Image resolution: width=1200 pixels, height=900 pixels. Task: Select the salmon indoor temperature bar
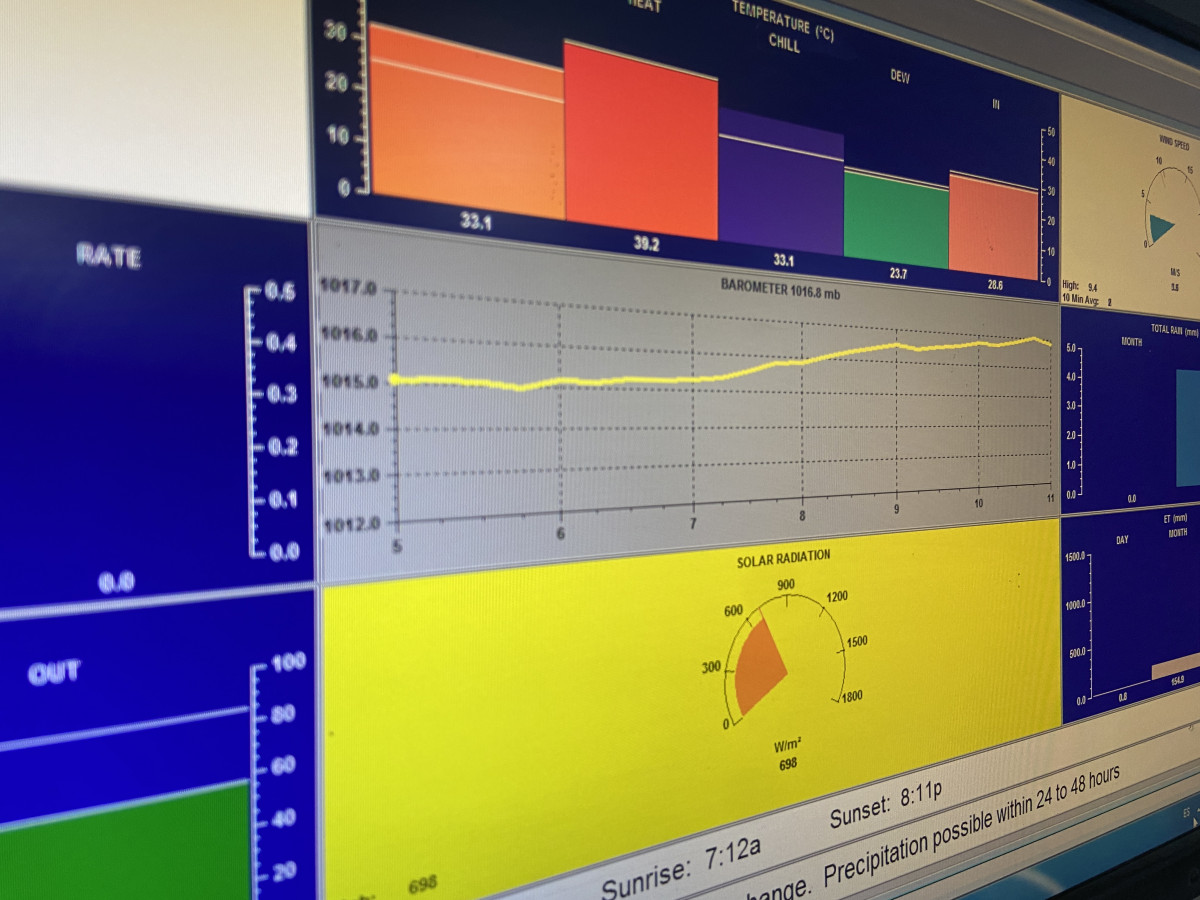pyautogui.click(x=993, y=228)
